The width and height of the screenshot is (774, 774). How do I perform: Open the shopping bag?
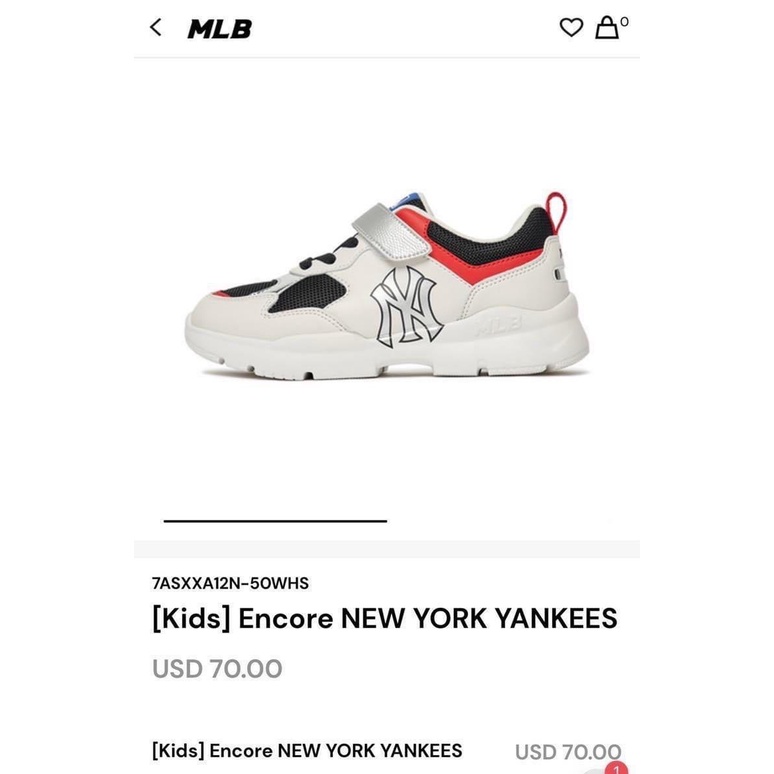click(607, 28)
